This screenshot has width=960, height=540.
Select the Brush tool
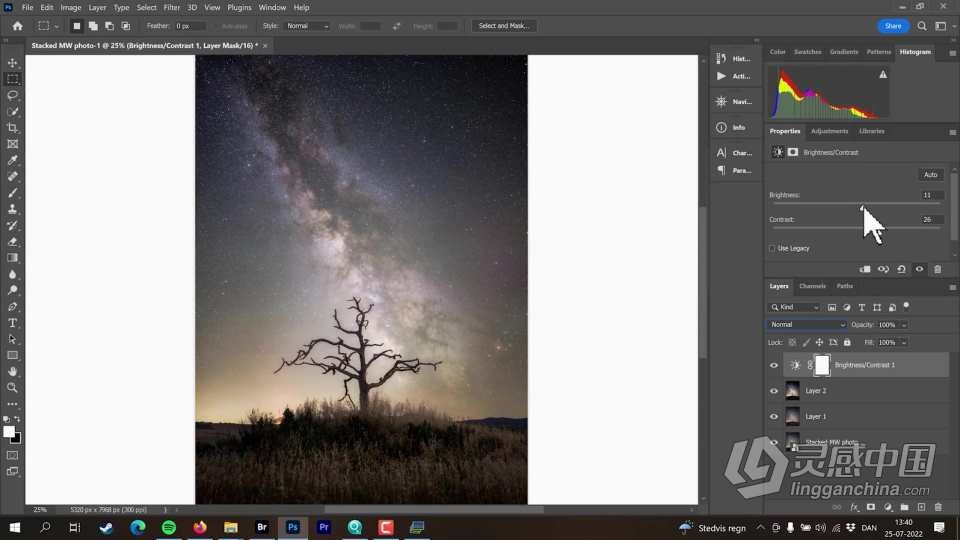click(12, 193)
